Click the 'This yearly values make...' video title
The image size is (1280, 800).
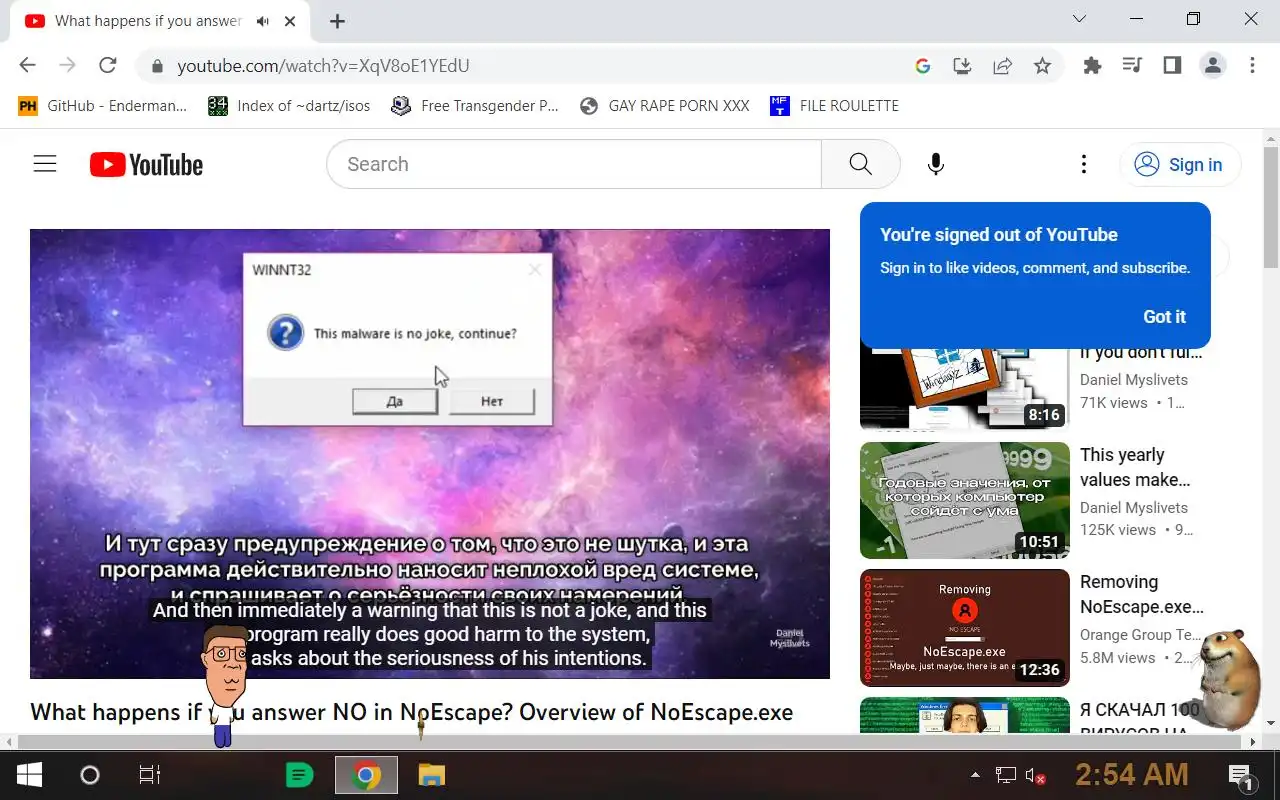[1136, 467]
